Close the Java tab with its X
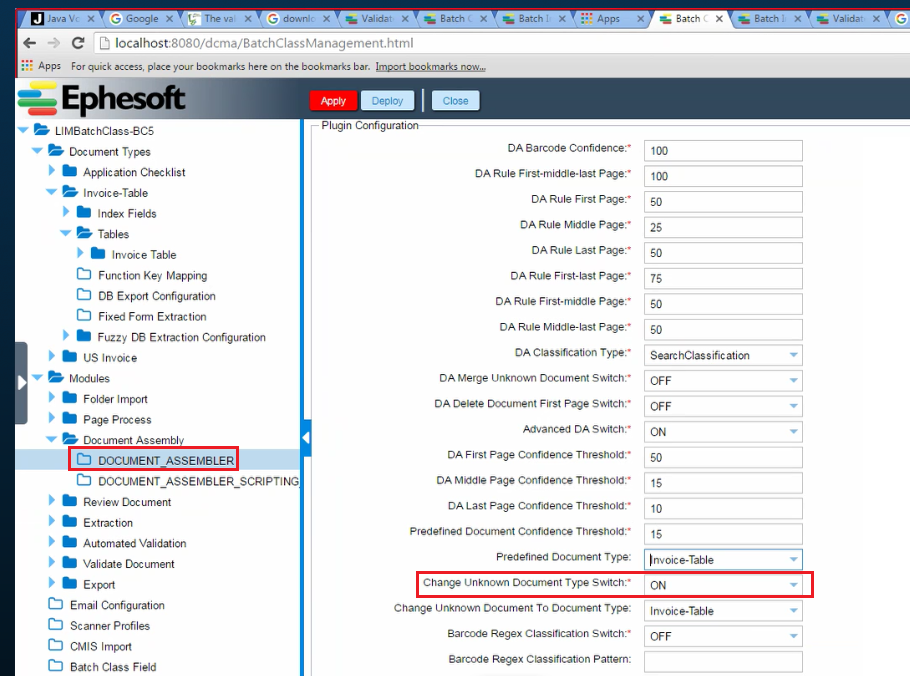The image size is (910, 676). coord(91,19)
